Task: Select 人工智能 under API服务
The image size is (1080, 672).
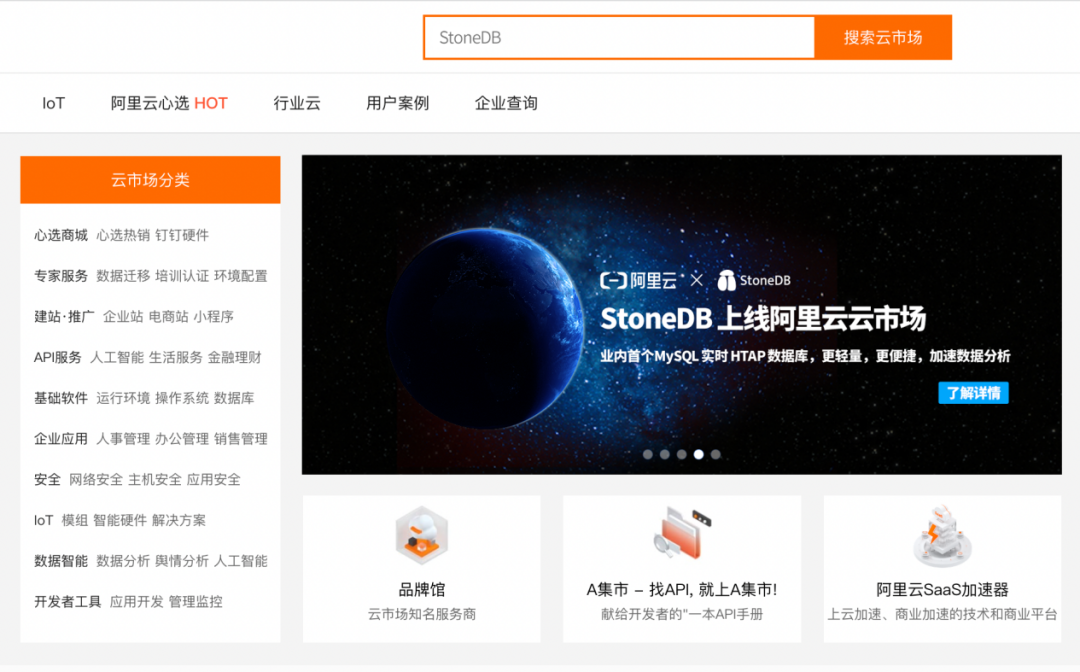Action: [x=118, y=357]
